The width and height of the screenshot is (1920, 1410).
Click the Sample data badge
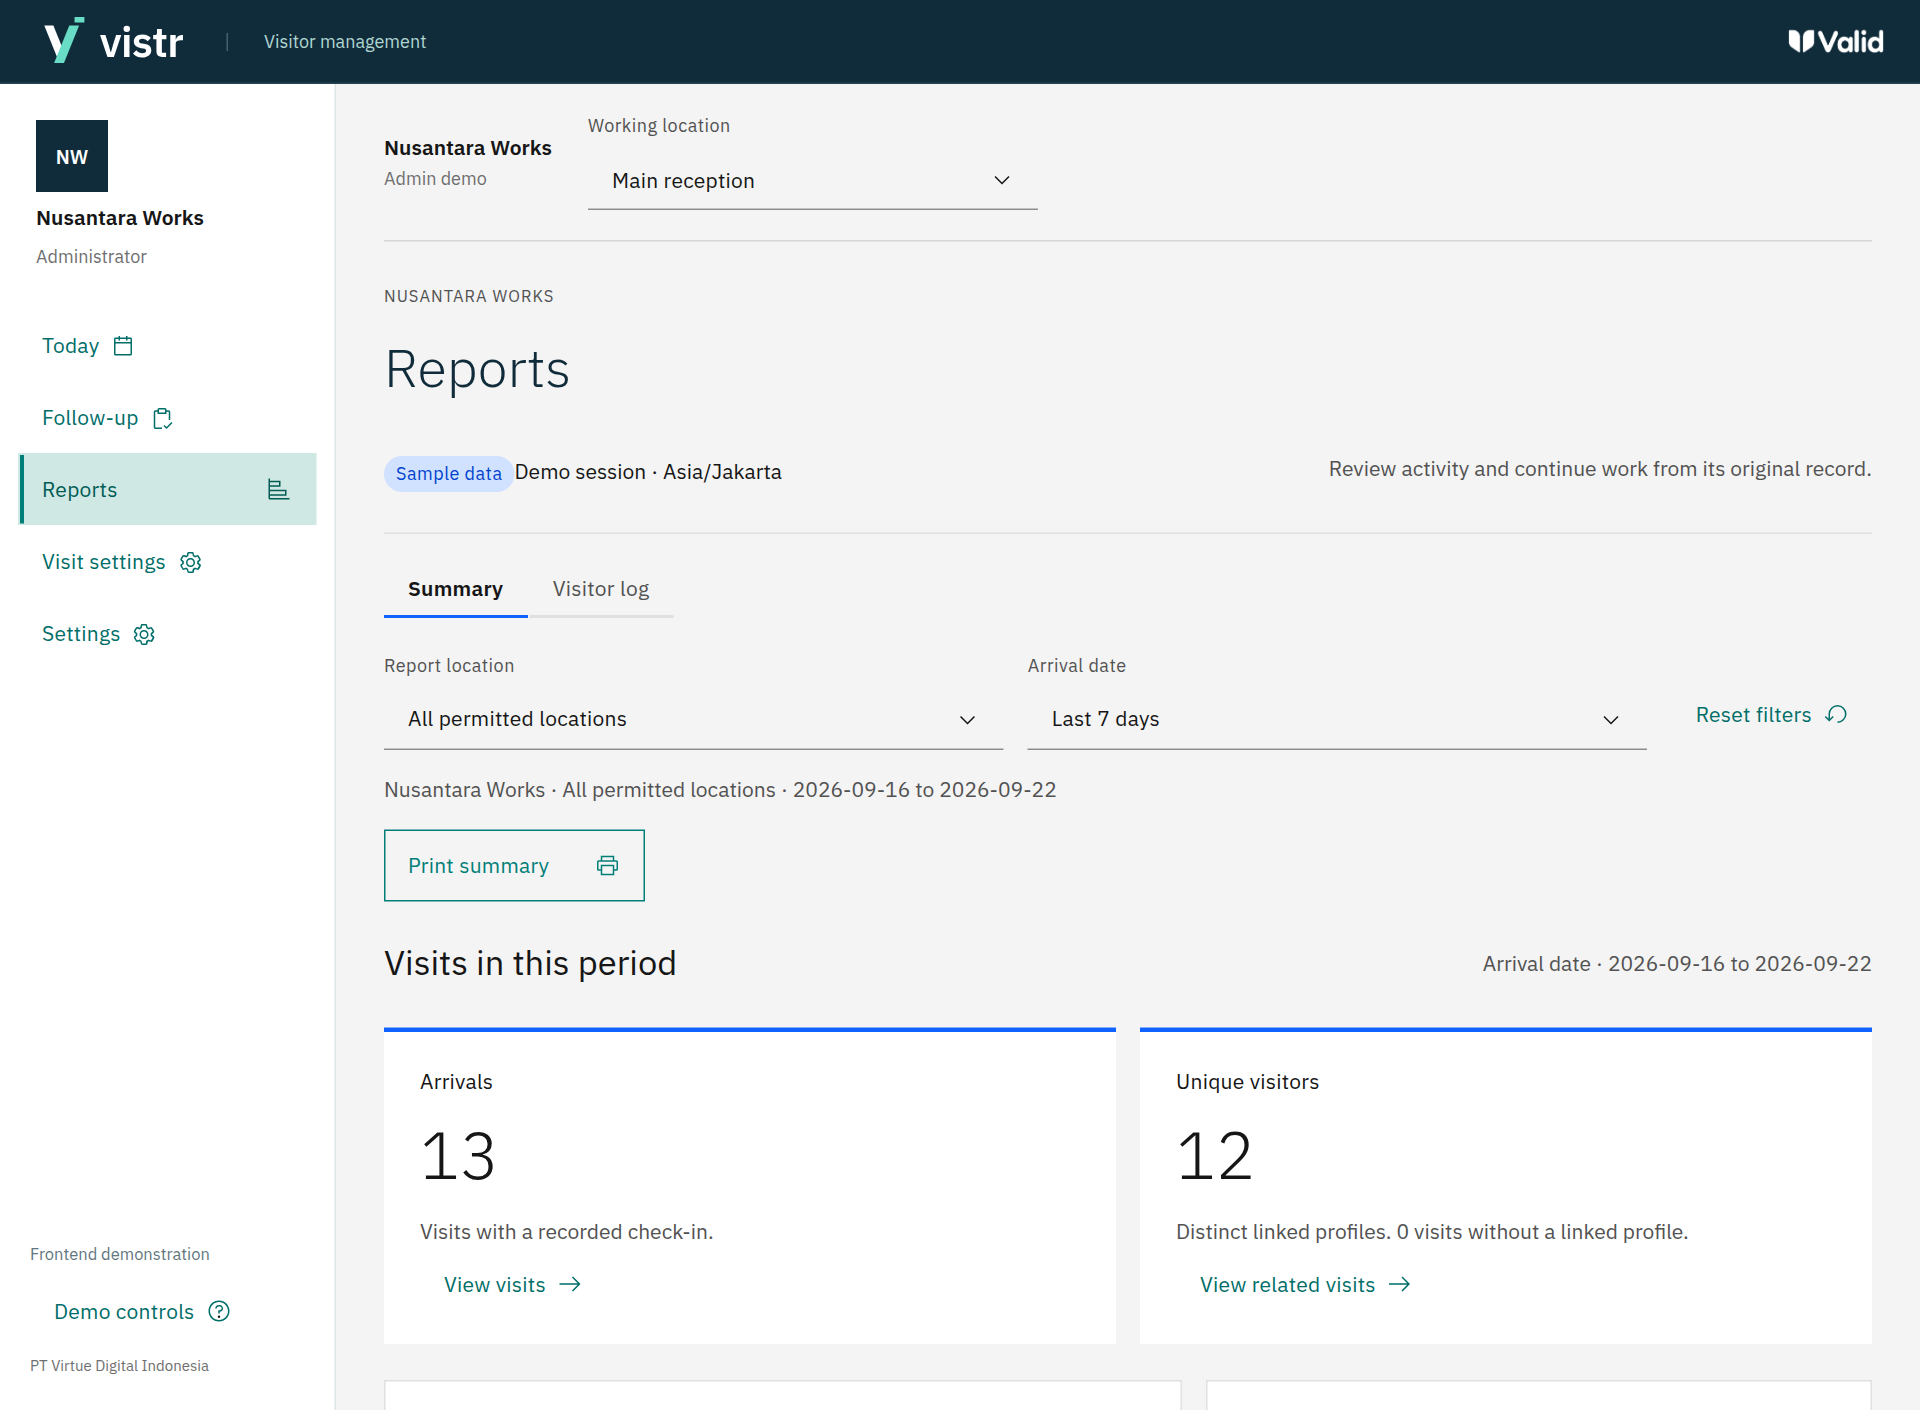[x=448, y=473]
